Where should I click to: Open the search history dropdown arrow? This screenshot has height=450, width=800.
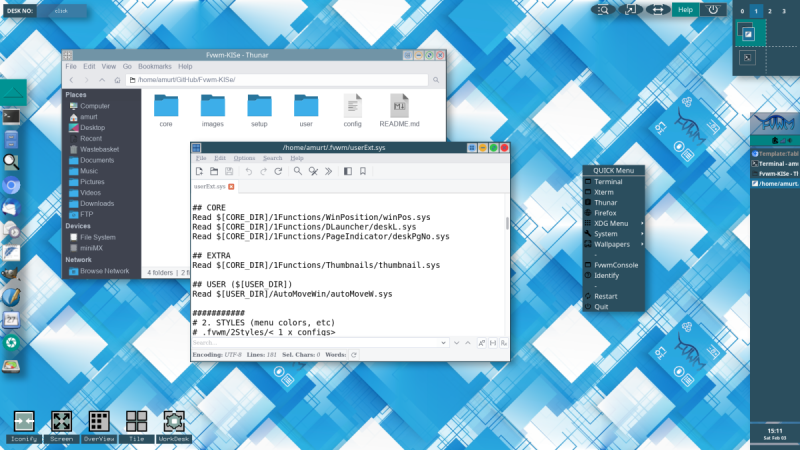click(x=443, y=343)
